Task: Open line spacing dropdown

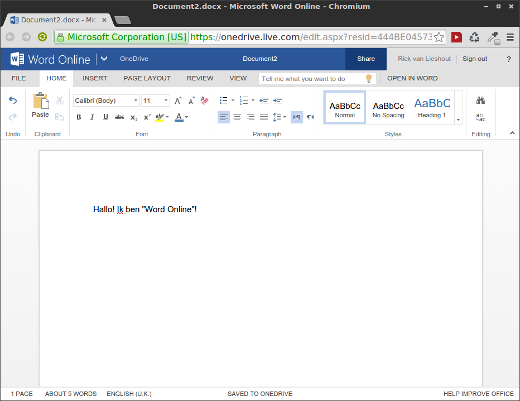Action: click(279, 117)
